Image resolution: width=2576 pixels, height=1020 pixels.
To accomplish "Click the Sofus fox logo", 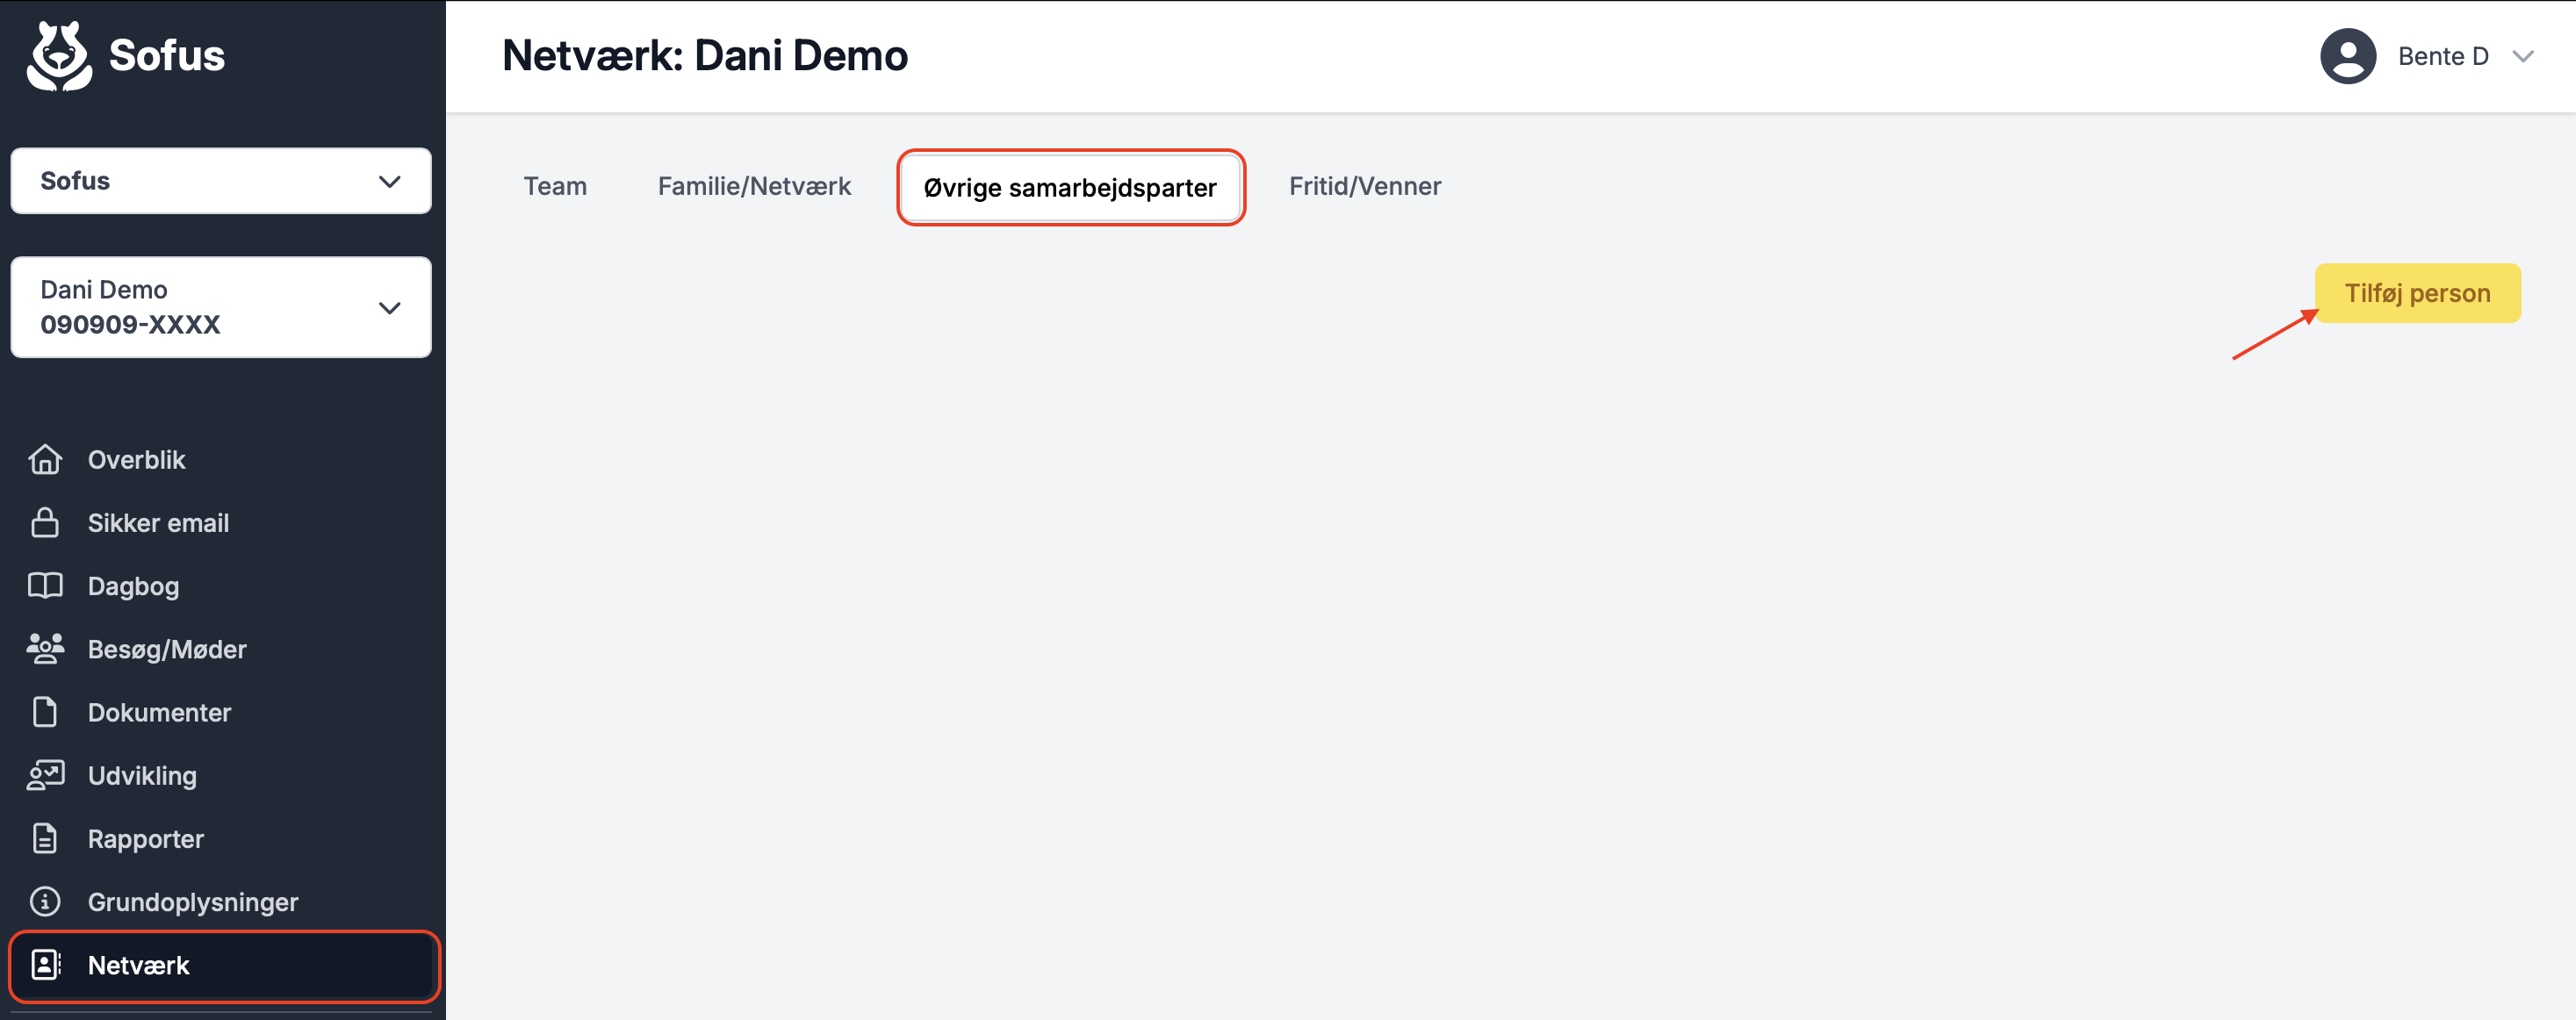I will click(x=59, y=56).
